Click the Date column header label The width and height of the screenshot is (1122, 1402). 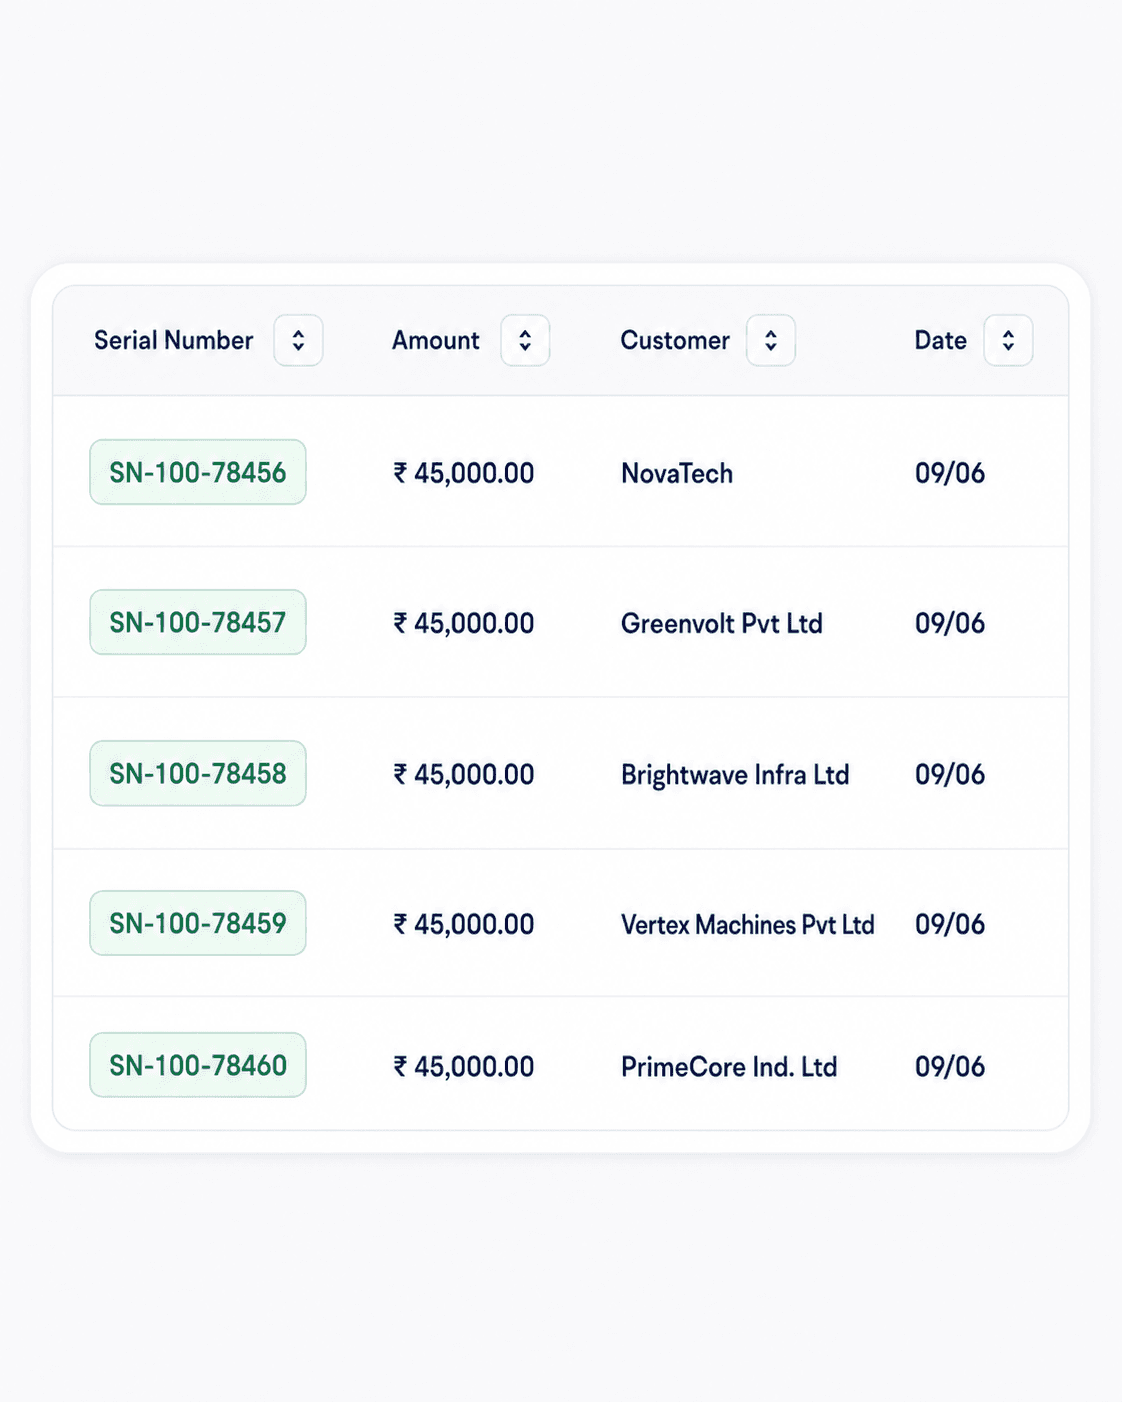pos(941,340)
